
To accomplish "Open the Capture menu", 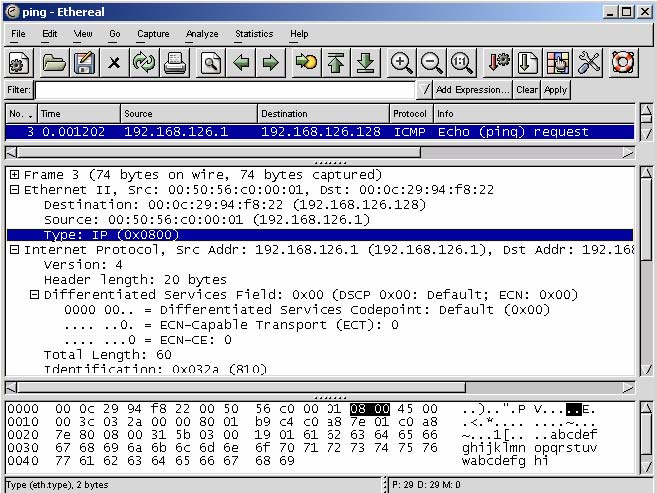I will pyautogui.click(x=153, y=34).
